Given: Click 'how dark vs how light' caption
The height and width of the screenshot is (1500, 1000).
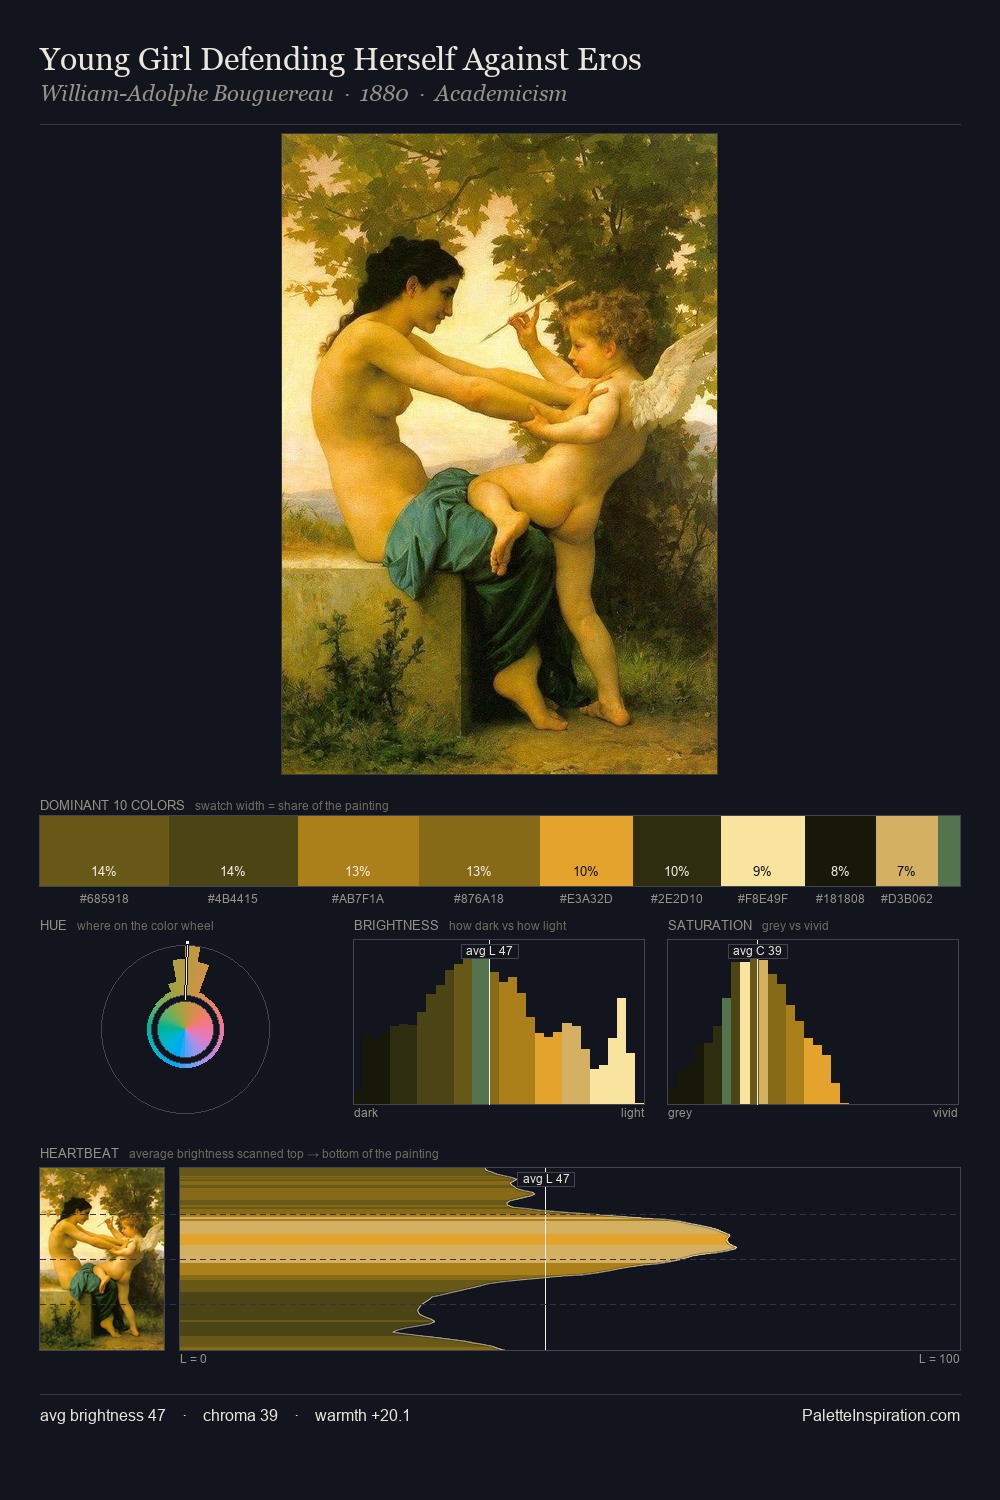Looking at the screenshot, I should (508, 926).
